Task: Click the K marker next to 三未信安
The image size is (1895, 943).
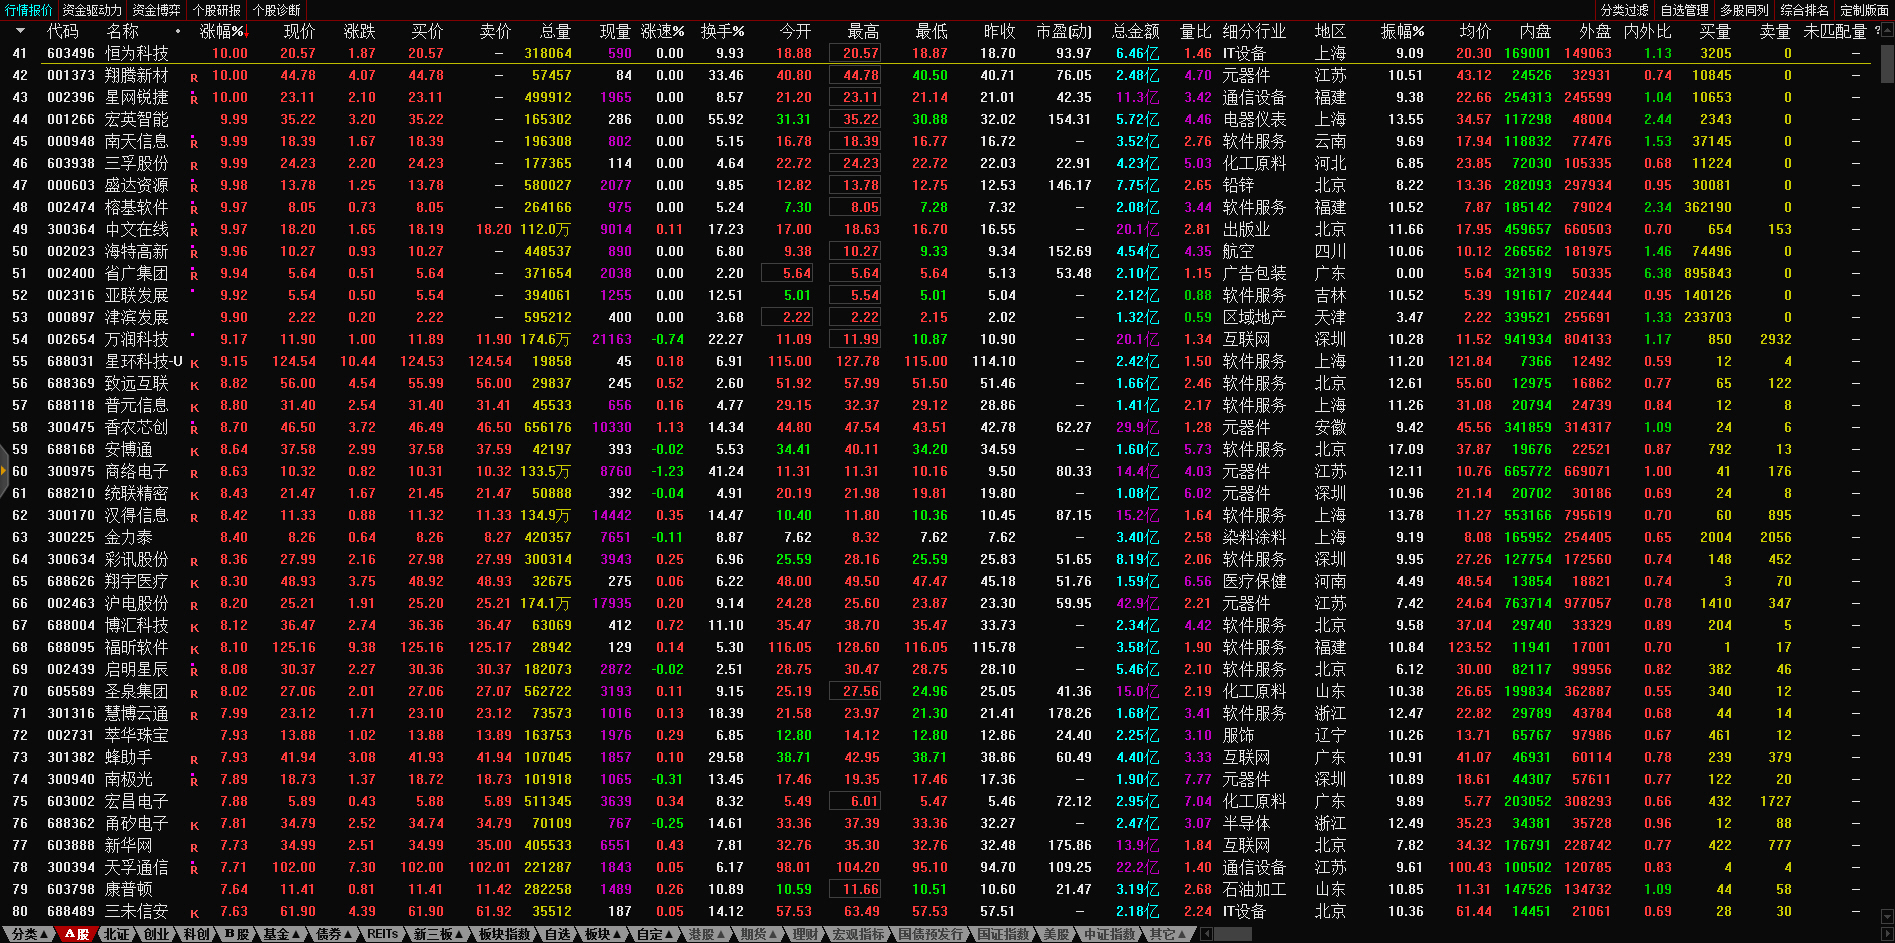Action: [194, 913]
